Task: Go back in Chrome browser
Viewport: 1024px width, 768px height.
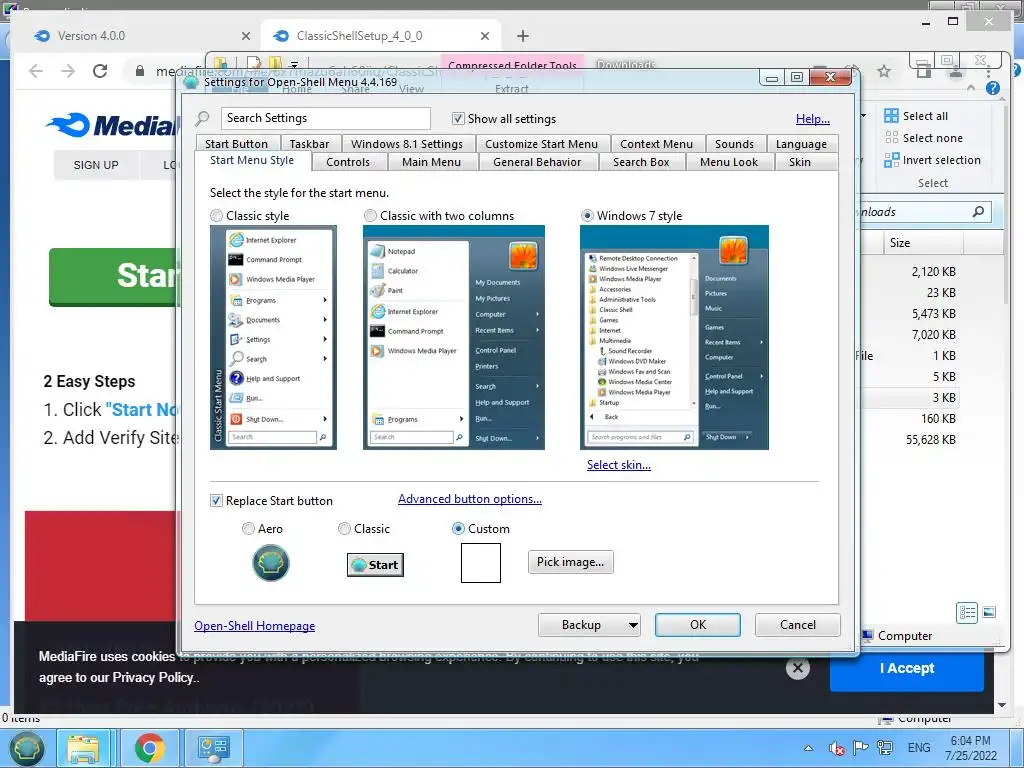Action: 36,71
